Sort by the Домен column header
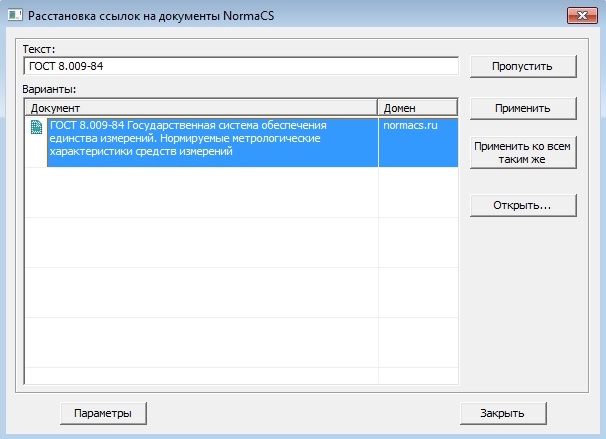Screen dimensions: 606x439 tap(418, 108)
